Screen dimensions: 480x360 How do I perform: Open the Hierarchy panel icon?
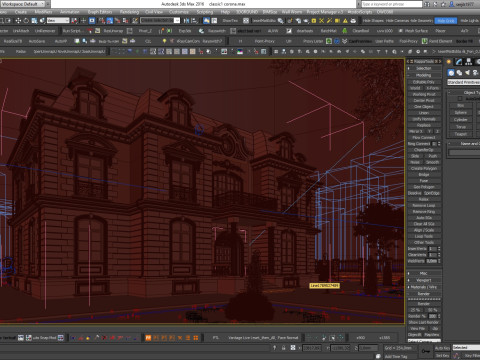(x=469, y=62)
